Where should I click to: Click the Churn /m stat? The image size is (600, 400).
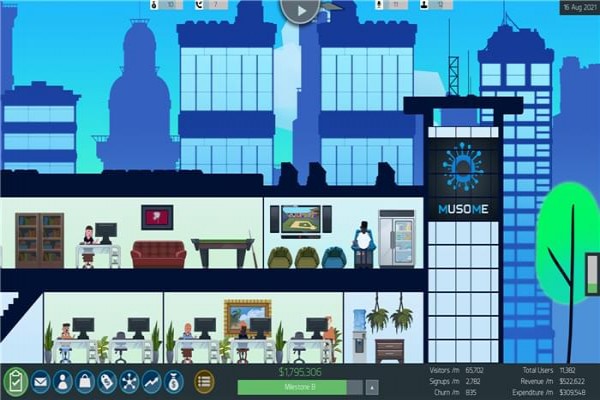pos(455,393)
